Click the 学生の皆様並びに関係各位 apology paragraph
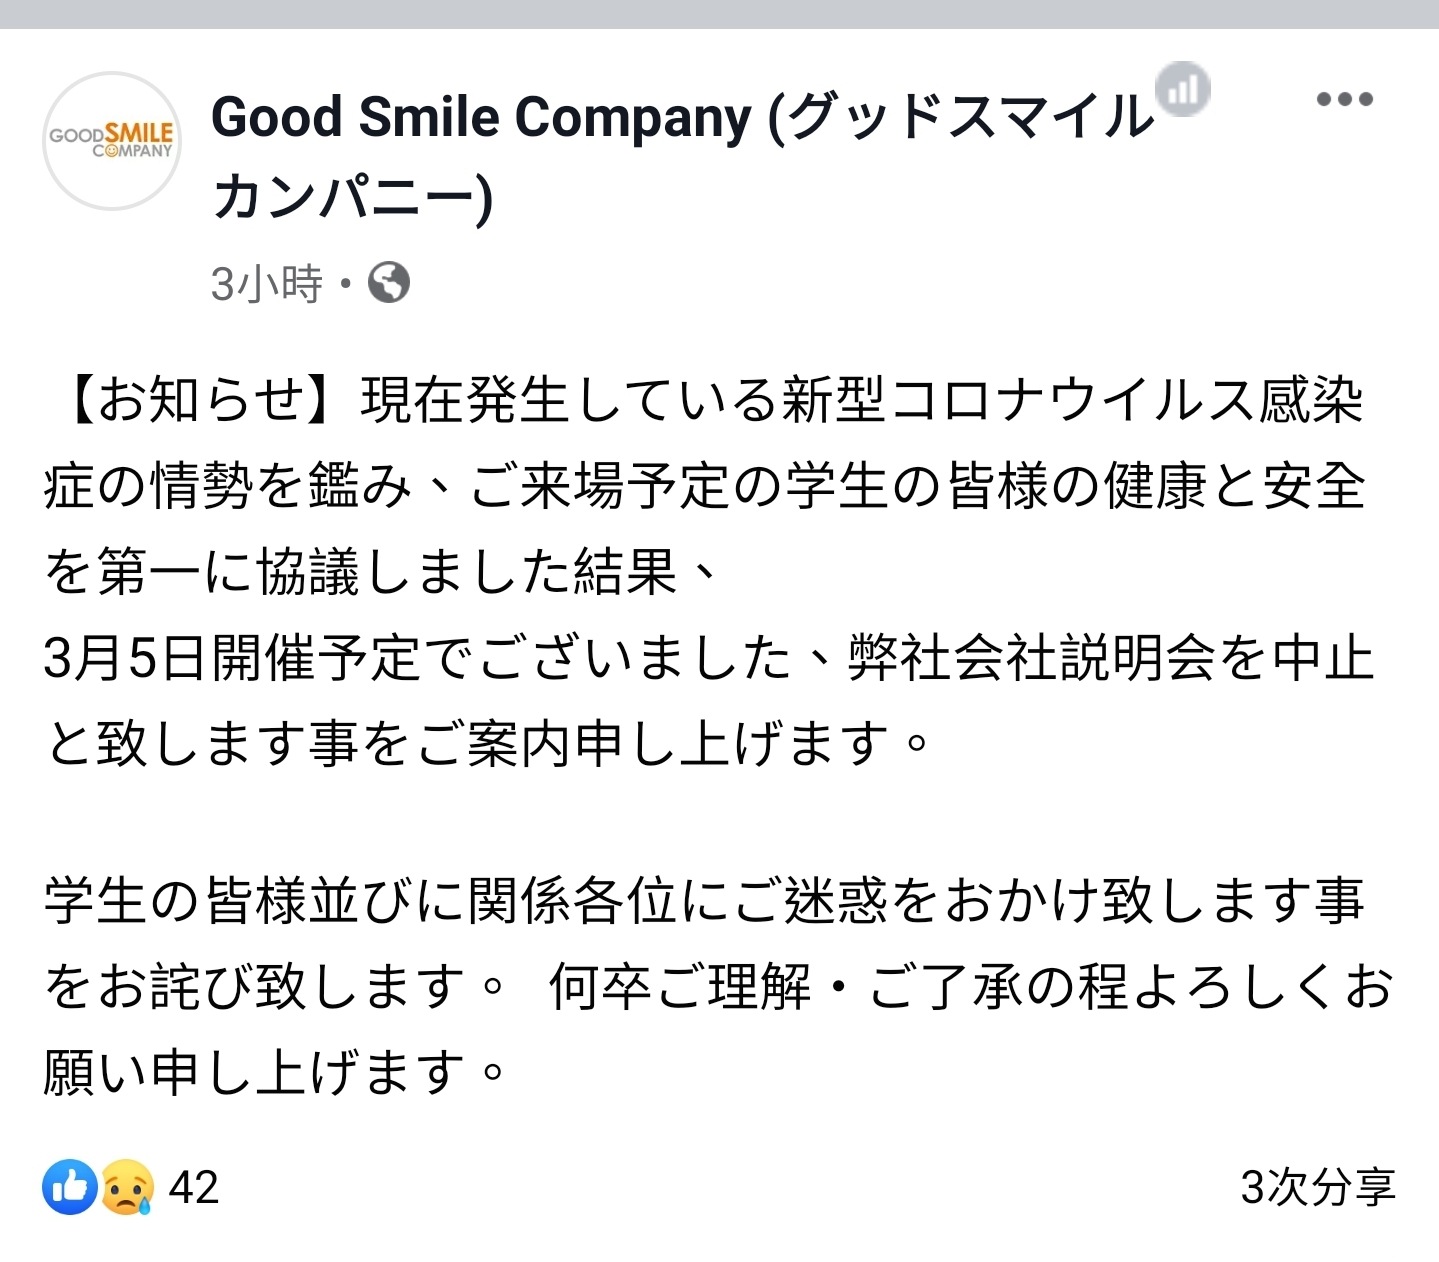1439x1262 pixels. pyautogui.click(x=704, y=901)
